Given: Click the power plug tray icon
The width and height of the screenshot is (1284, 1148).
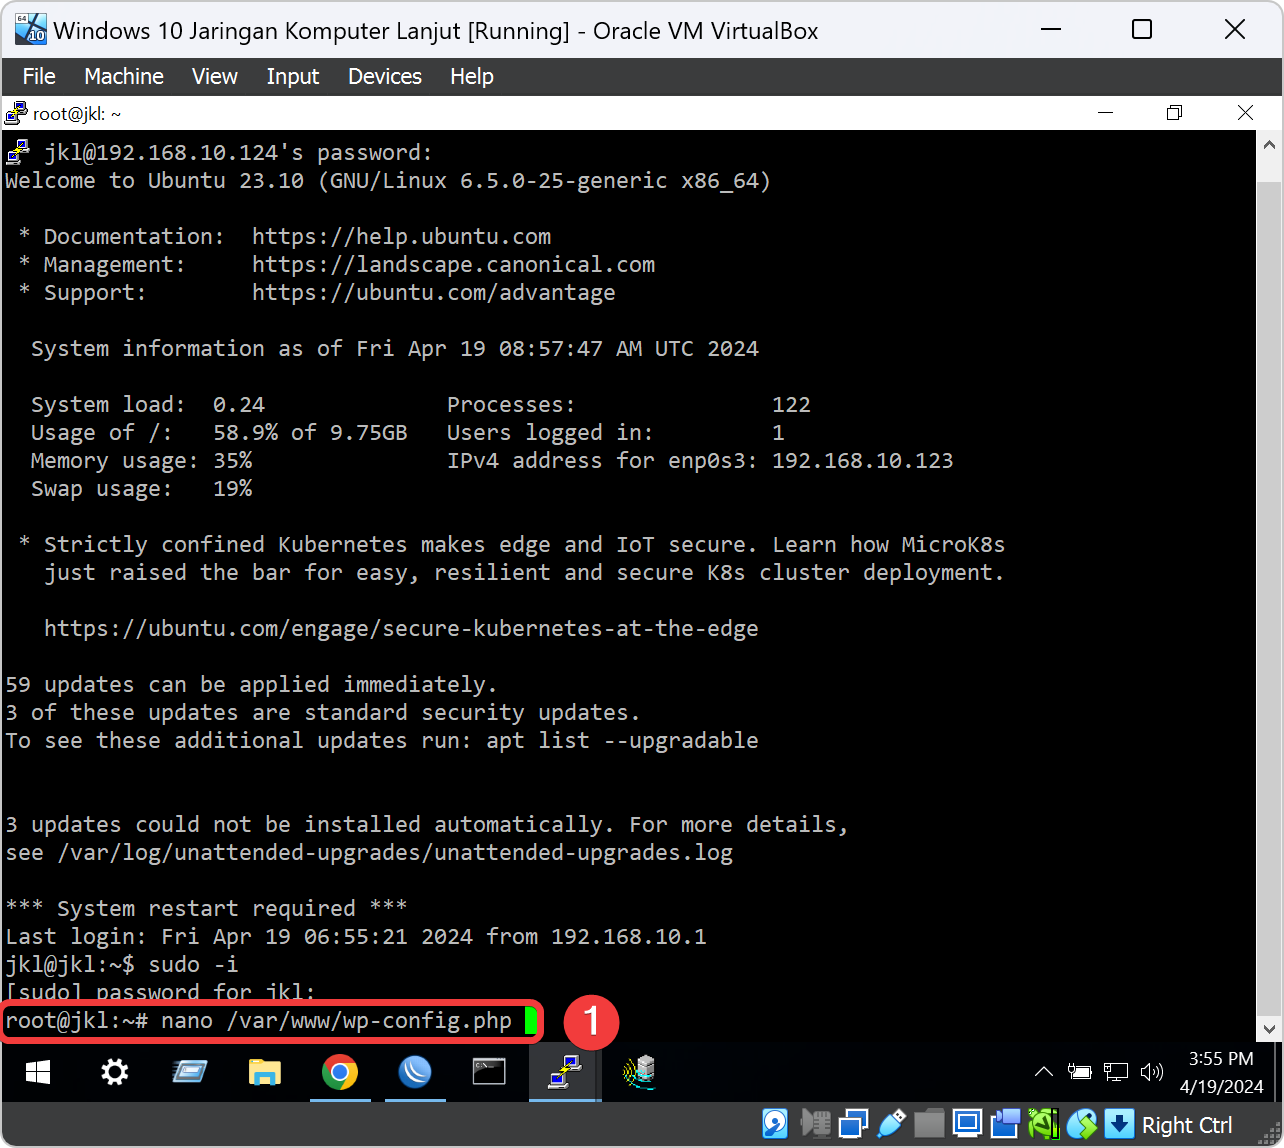Looking at the screenshot, I should [x=1079, y=1073].
